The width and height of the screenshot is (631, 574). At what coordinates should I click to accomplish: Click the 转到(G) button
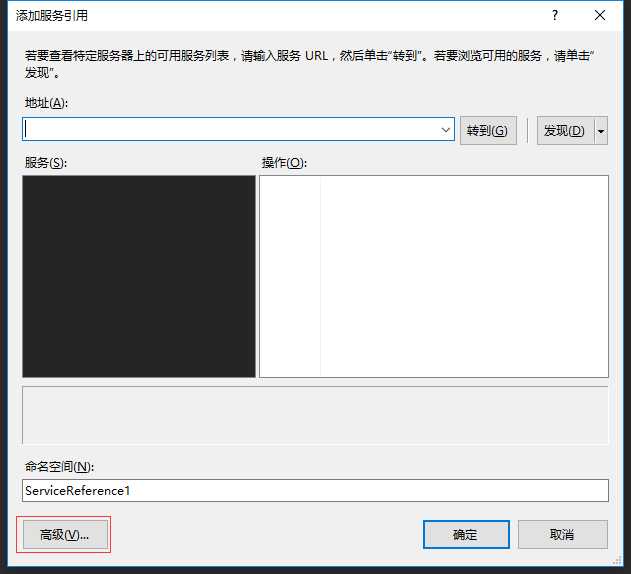tap(488, 130)
